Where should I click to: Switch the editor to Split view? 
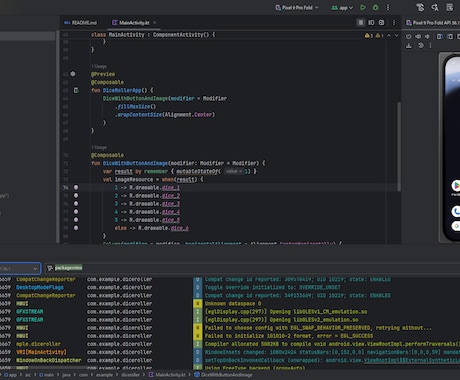pyautogui.click(x=371, y=22)
